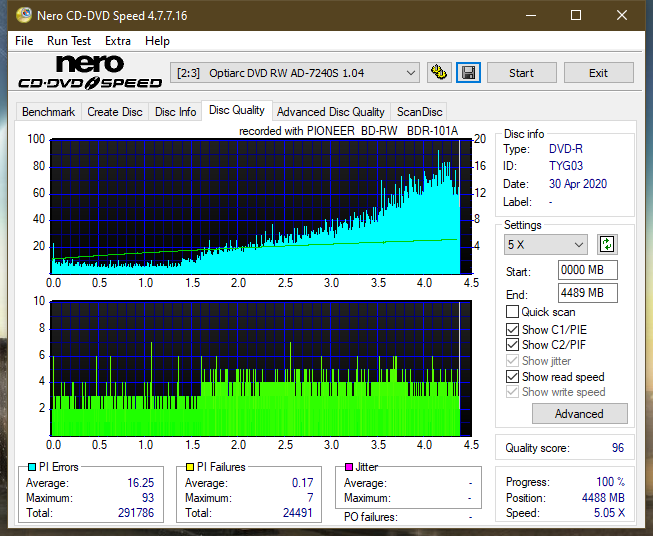This screenshot has width=653, height=536.
Task: Click the Position value 4488 MB
Action: 603,498
